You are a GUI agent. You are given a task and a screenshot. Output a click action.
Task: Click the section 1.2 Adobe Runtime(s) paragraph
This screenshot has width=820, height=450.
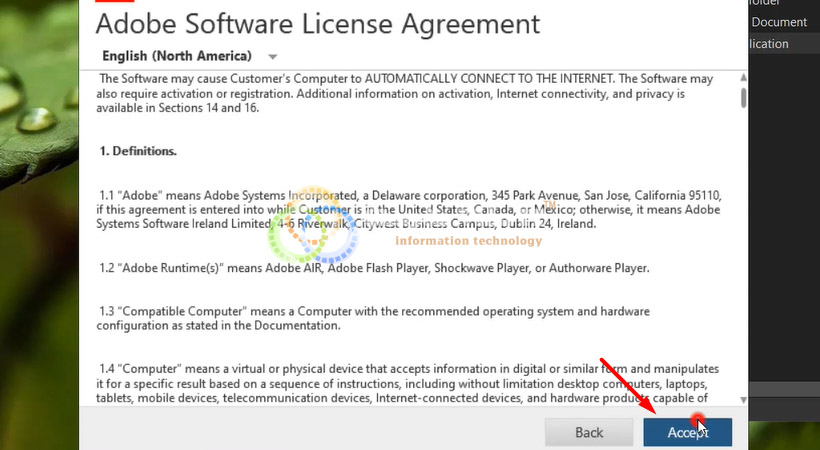pos(374,268)
